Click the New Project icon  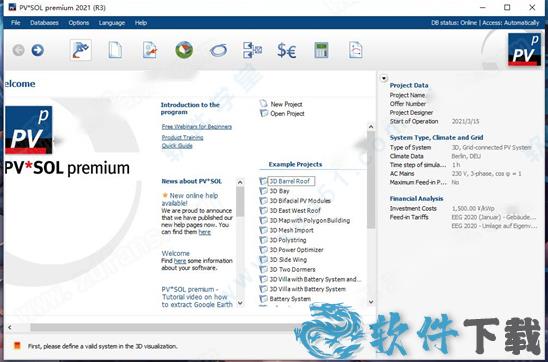[x=263, y=103]
